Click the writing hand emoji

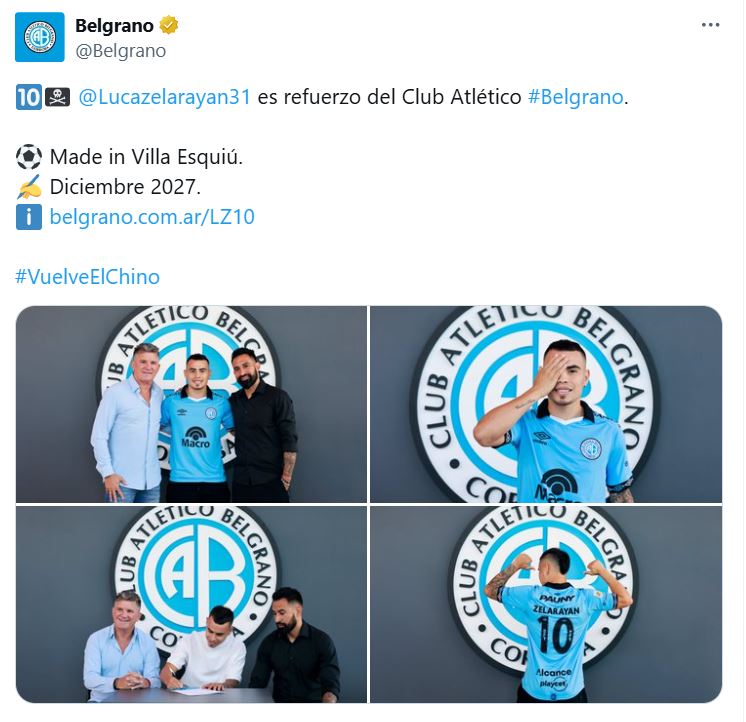click(29, 187)
